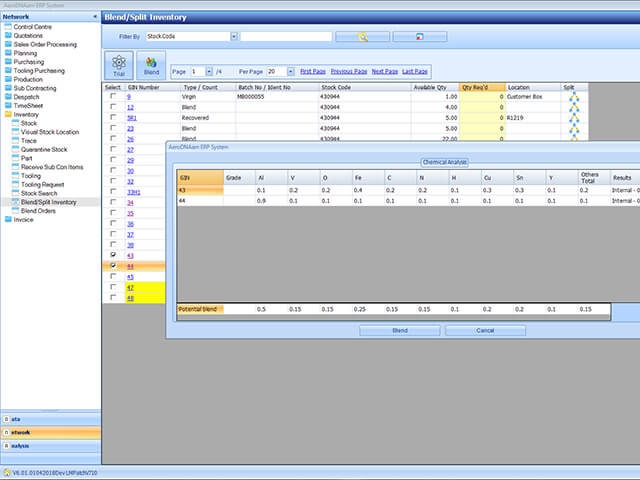Click the Next Page link
The width and height of the screenshot is (640, 480).
tap(384, 71)
